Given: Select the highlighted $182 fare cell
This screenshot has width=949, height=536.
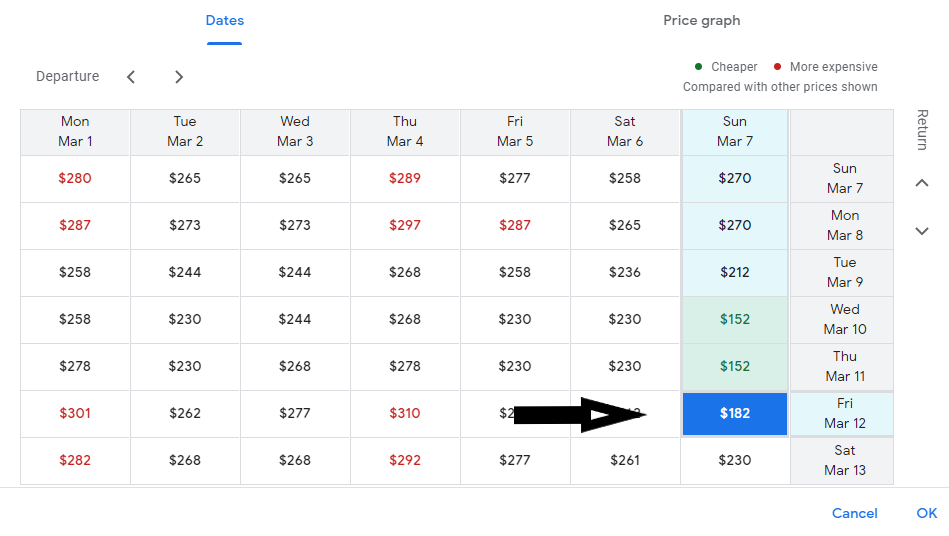Looking at the screenshot, I should pyautogui.click(x=735, y=414).
